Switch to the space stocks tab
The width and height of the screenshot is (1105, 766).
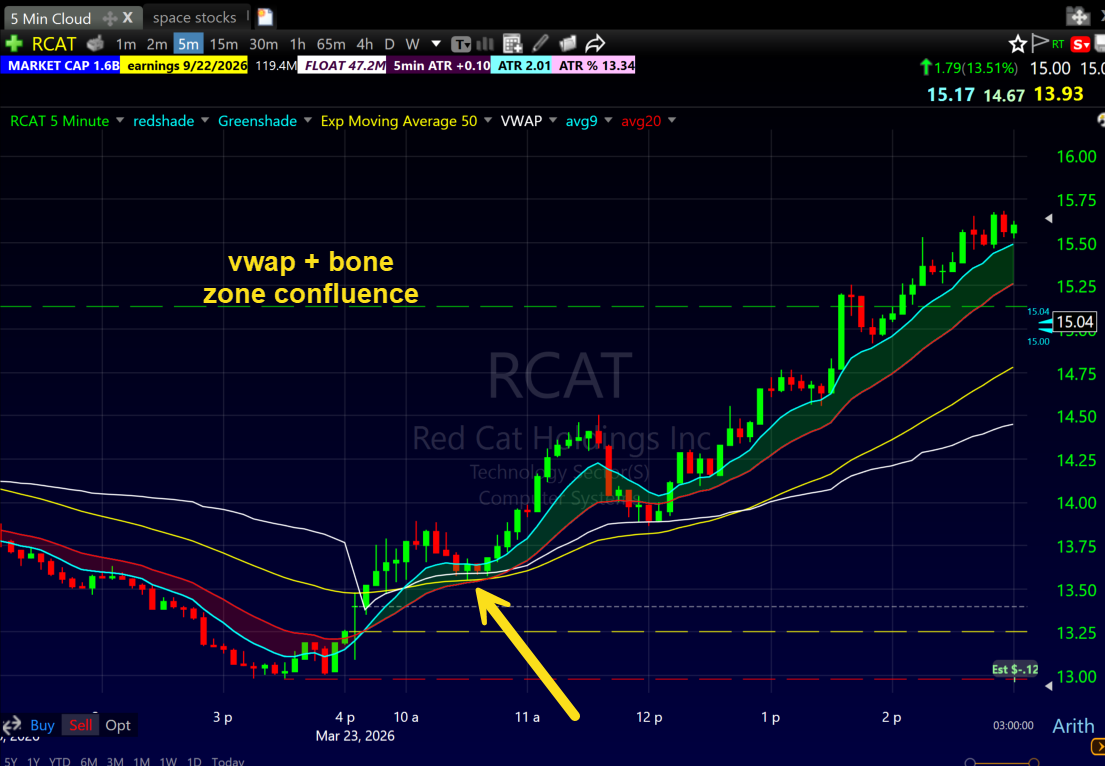point(196,16)
